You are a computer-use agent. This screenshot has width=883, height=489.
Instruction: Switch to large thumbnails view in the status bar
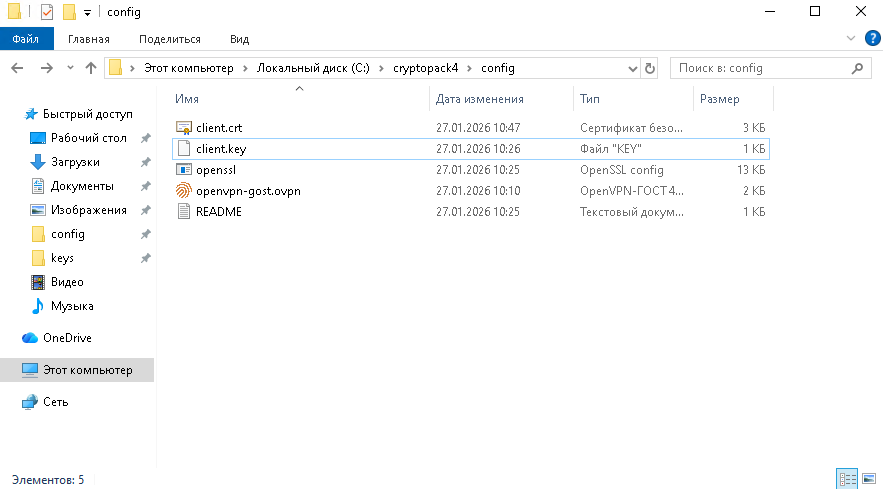click(x=866, y=479)
